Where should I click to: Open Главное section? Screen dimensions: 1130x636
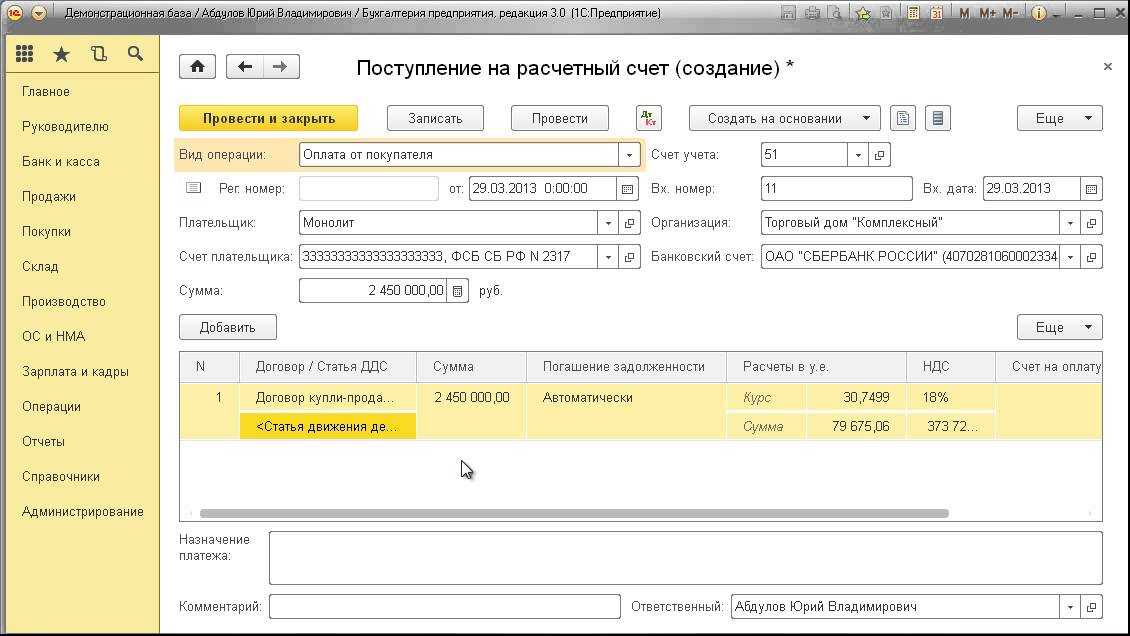pos(46,91)
